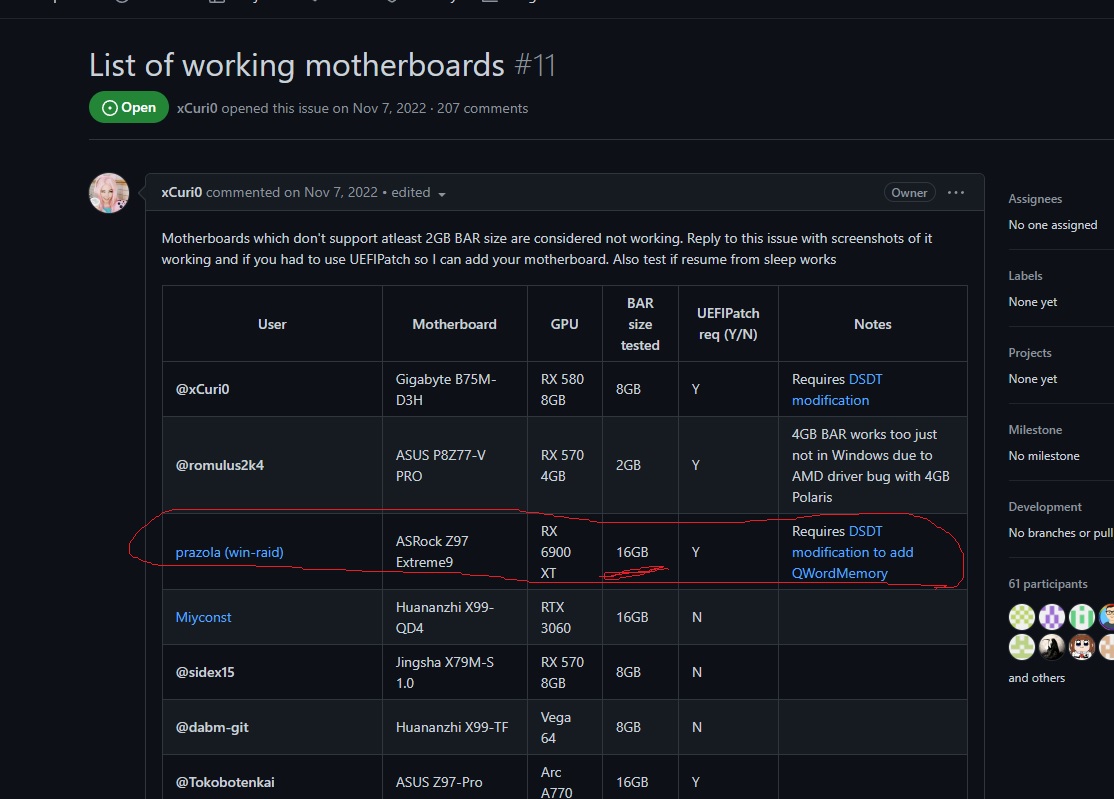This screenshot has width=1114, height=799.
Task: Click the Owner badge on the comment
Action: coord(909,192)
